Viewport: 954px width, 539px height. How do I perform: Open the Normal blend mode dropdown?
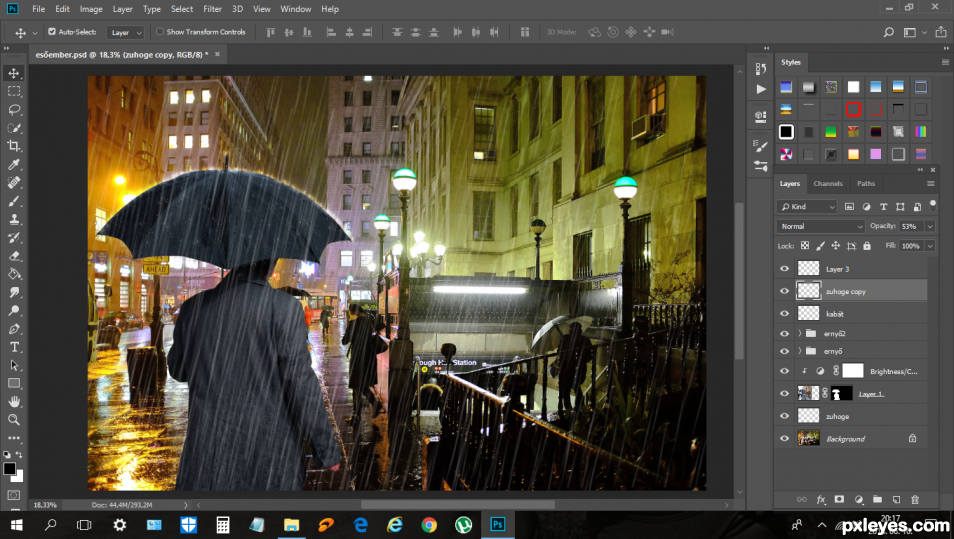point(821,226)
